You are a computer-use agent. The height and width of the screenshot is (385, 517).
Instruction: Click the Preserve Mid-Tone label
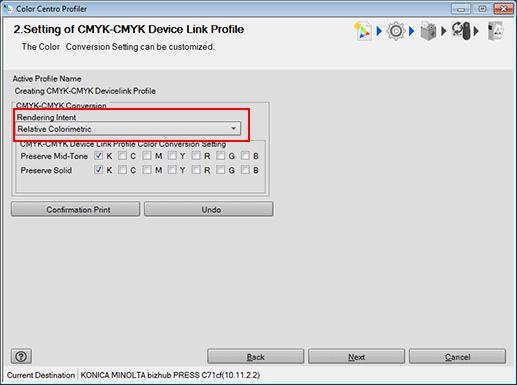point(54,156)
